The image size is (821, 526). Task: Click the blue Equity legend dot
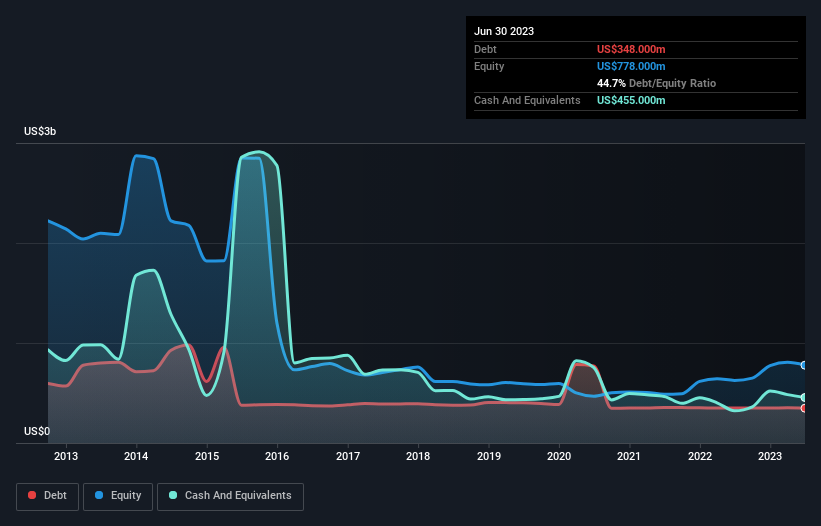pos(99,495)
